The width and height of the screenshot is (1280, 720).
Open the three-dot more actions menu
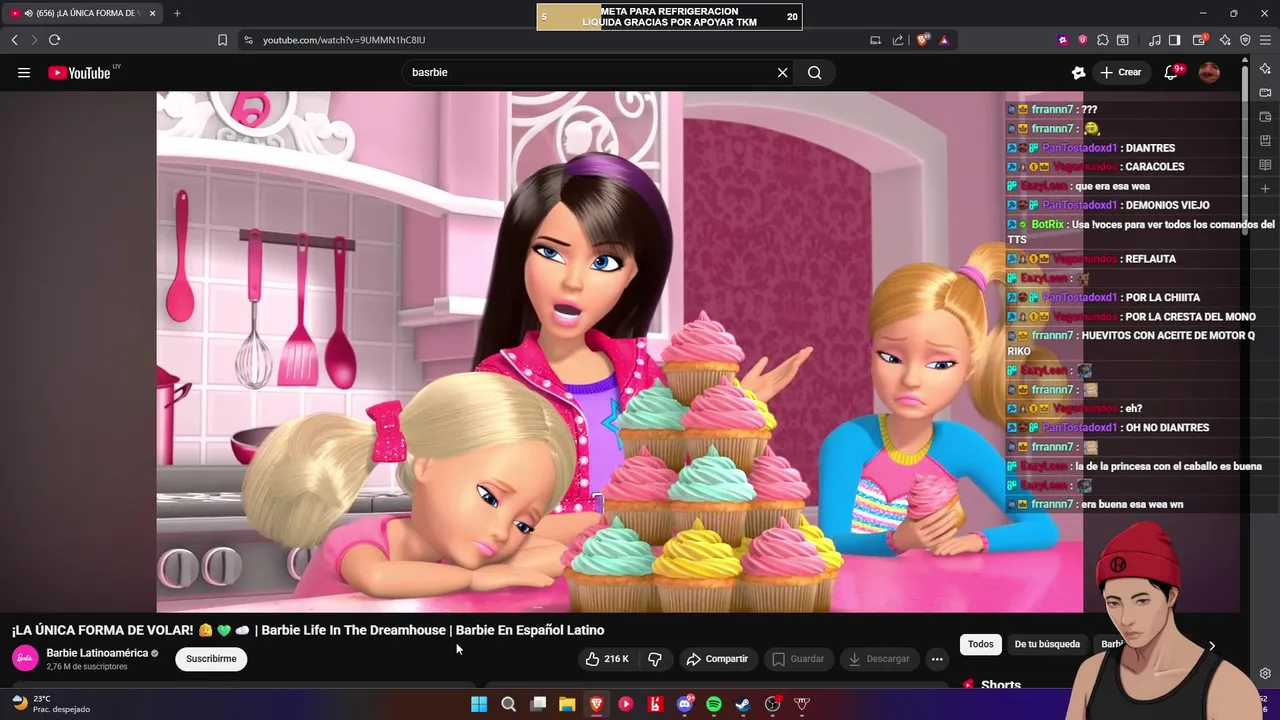click(x=937, y=659)
